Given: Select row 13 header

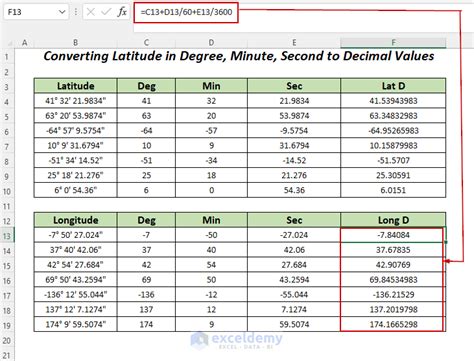Looking at the screenshot, I should [x=7, y=236].
